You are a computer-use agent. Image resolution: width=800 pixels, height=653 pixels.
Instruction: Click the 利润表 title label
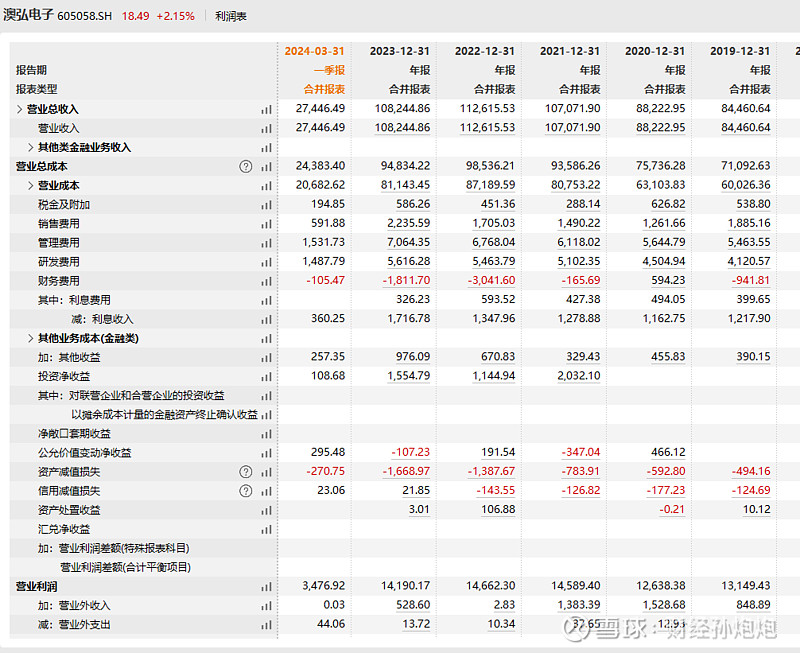pos(231,16)
